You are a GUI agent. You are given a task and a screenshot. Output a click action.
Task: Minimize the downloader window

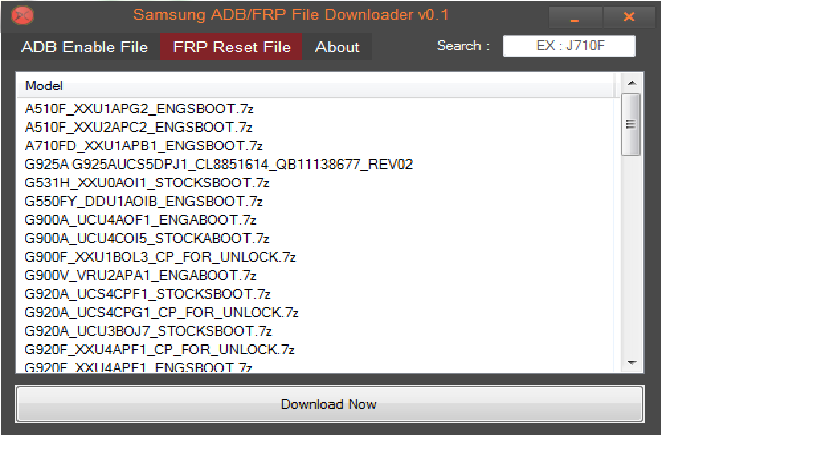click(575, 18)
